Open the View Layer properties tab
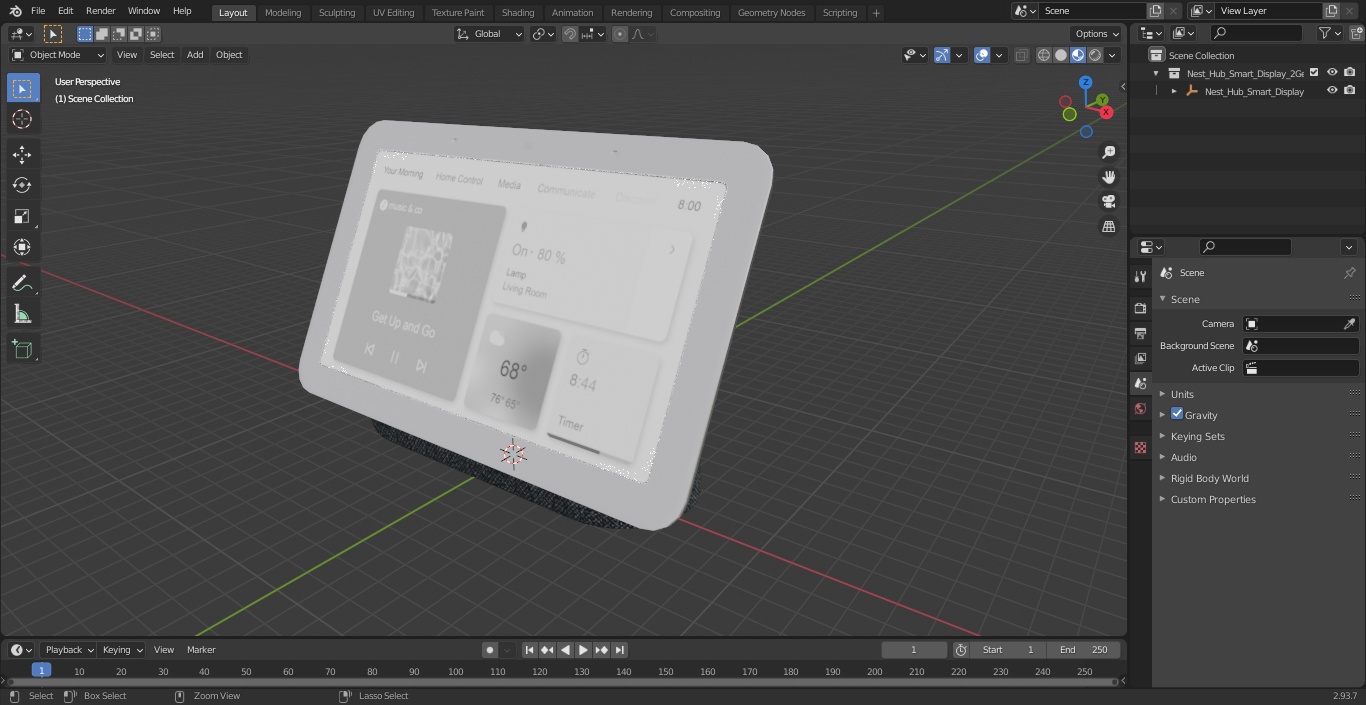1366x705 pixels. click(1140, 358)
